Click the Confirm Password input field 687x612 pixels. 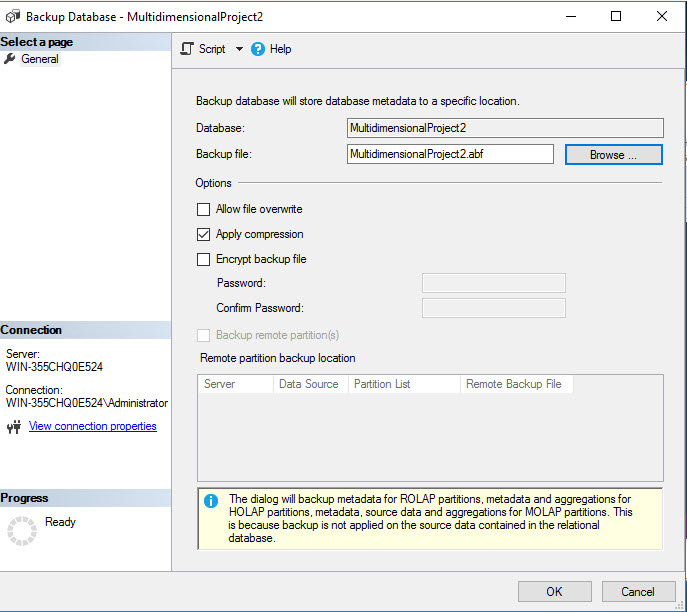click(x=494, y=308)
